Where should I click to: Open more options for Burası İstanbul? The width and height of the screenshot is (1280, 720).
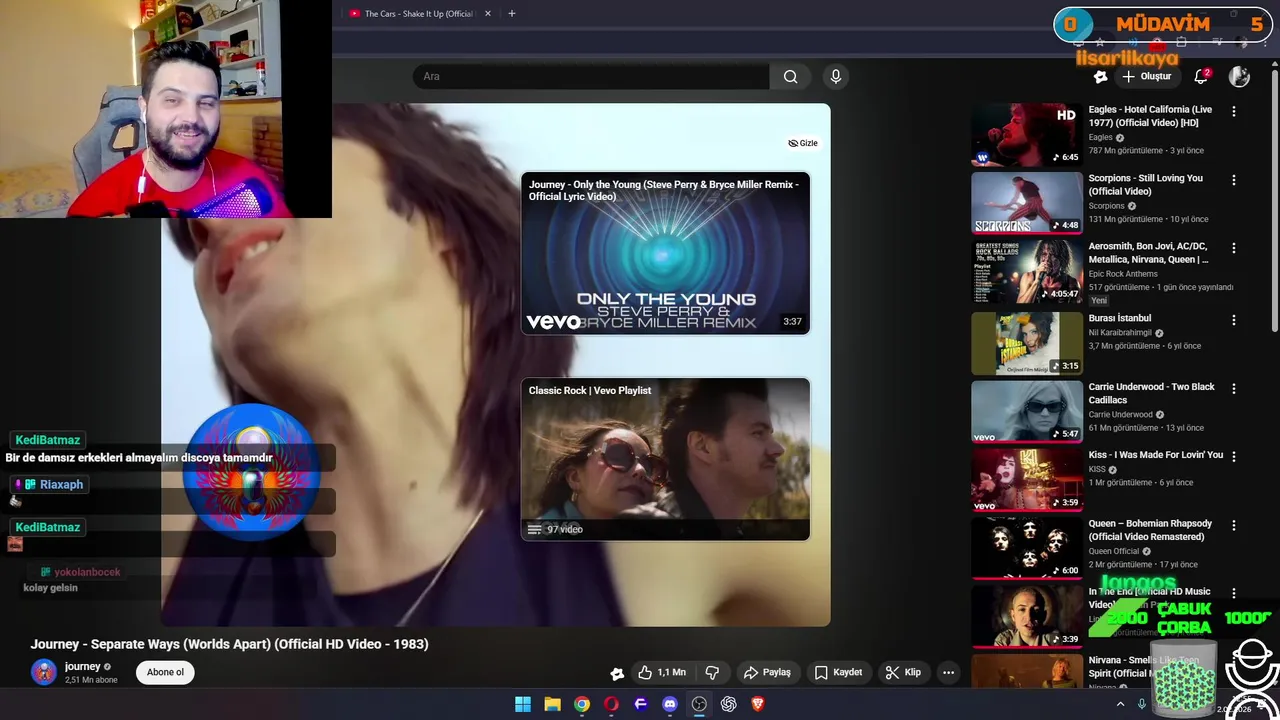(x=1234, y=320)
